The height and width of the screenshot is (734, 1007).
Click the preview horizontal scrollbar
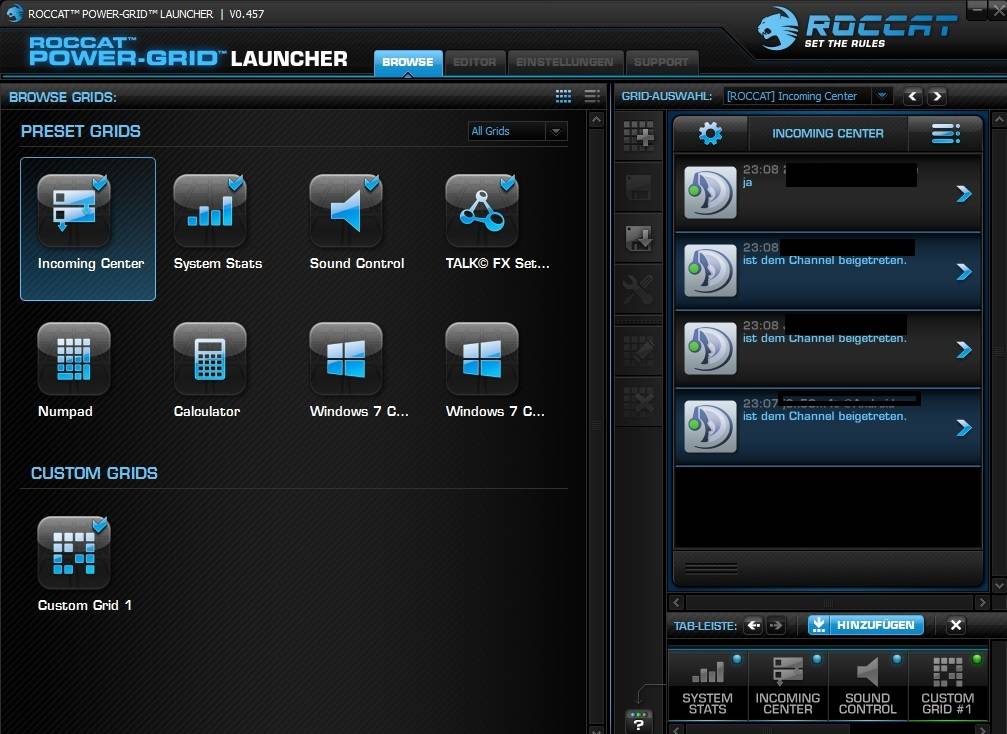[x=829, y=602]
